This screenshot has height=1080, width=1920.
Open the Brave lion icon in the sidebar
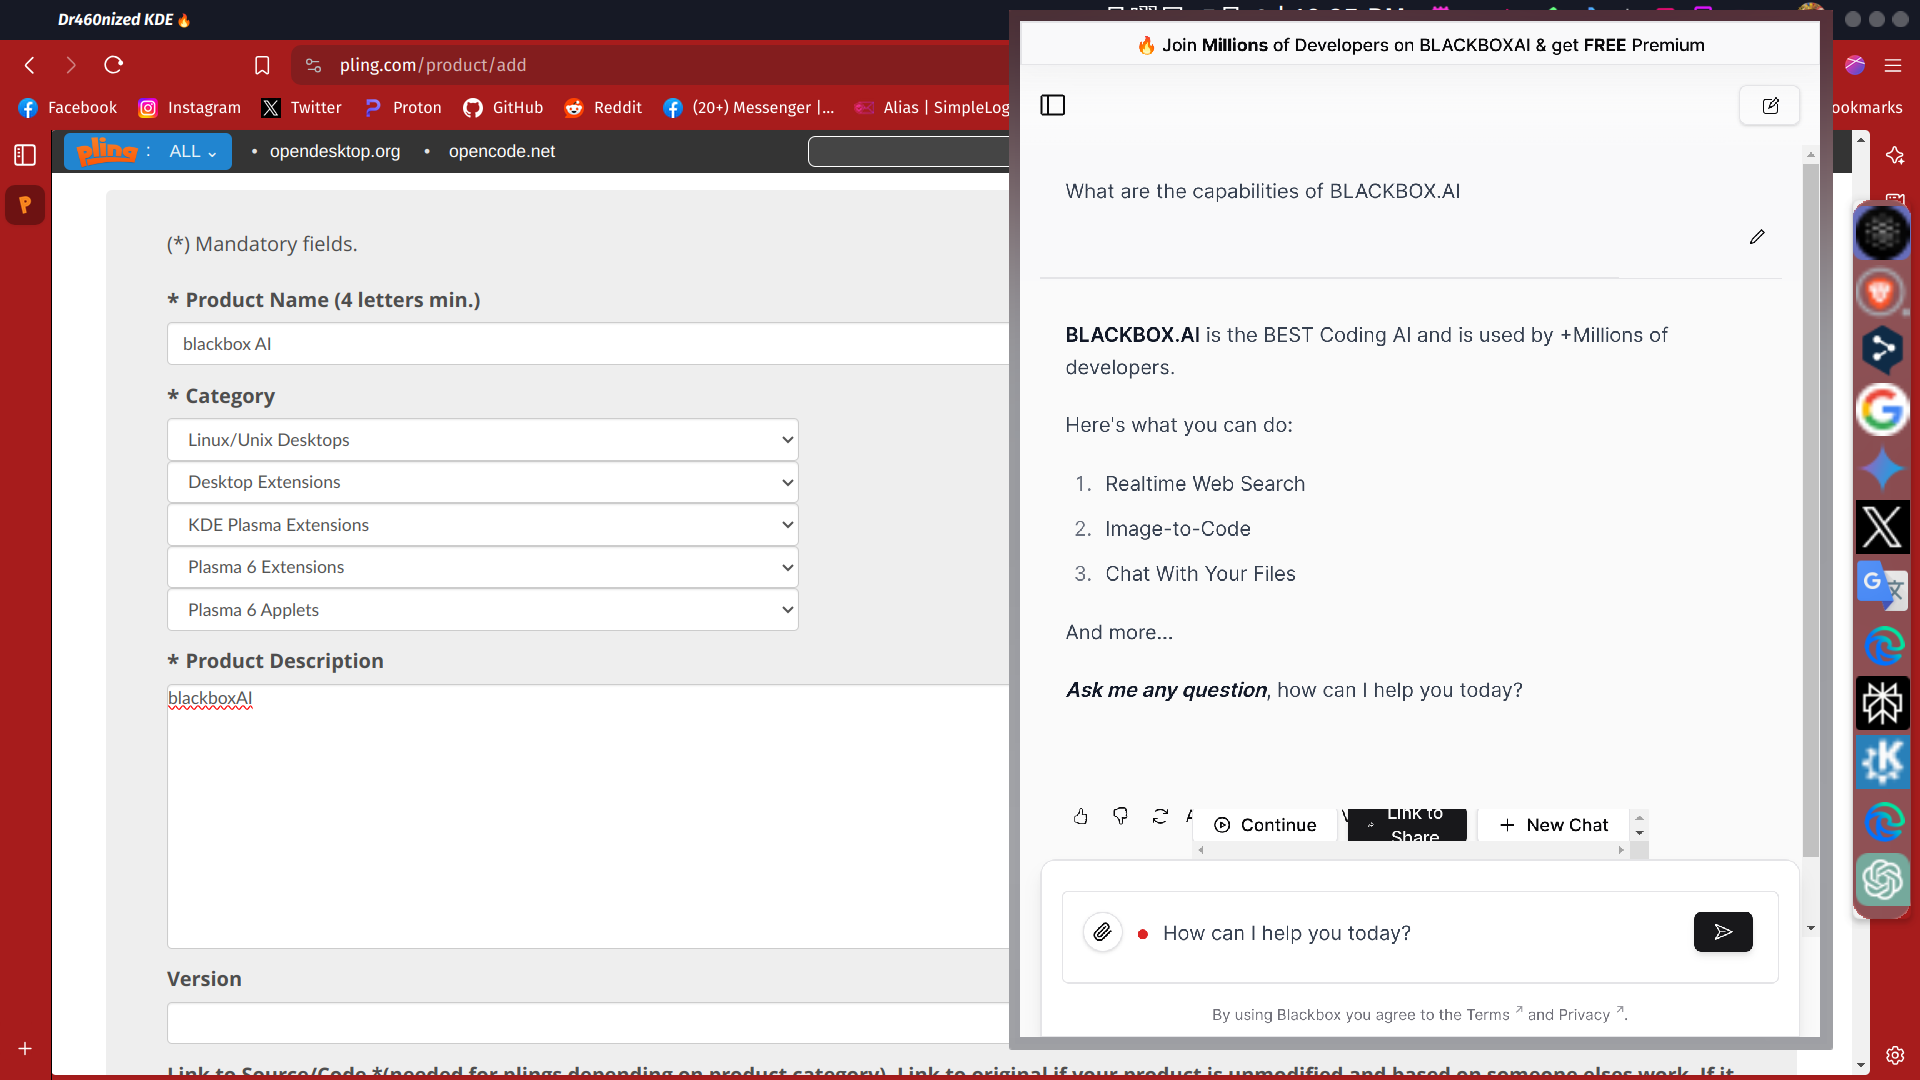pos(1881,293)
